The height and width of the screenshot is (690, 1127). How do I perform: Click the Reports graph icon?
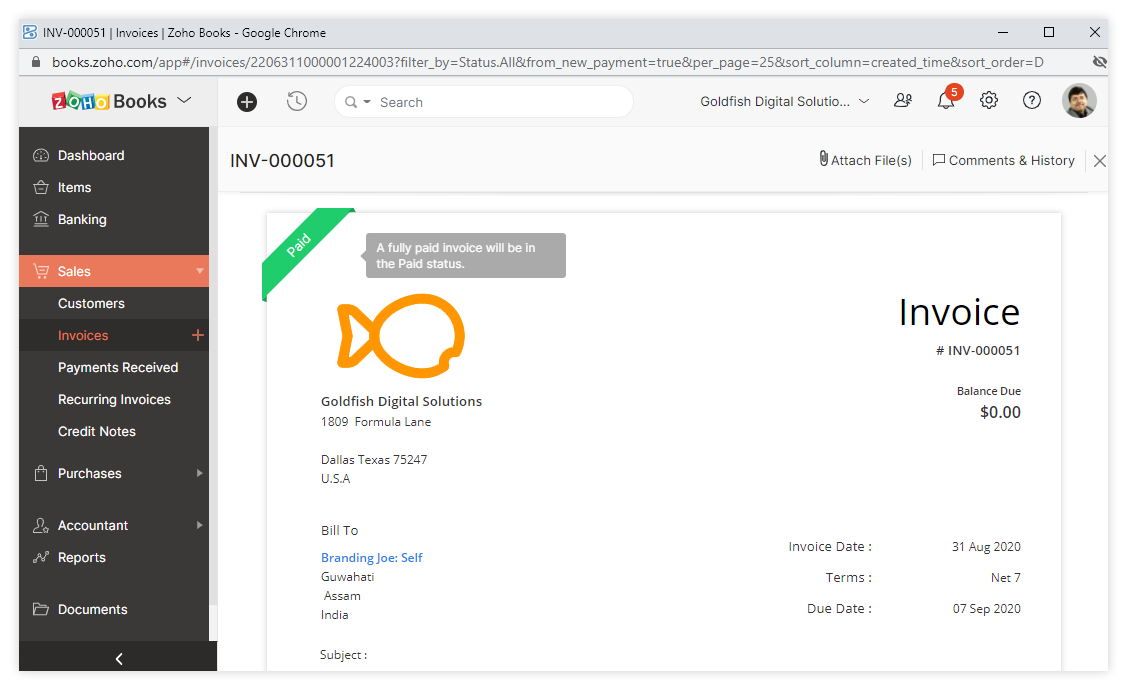coord(41,557)
